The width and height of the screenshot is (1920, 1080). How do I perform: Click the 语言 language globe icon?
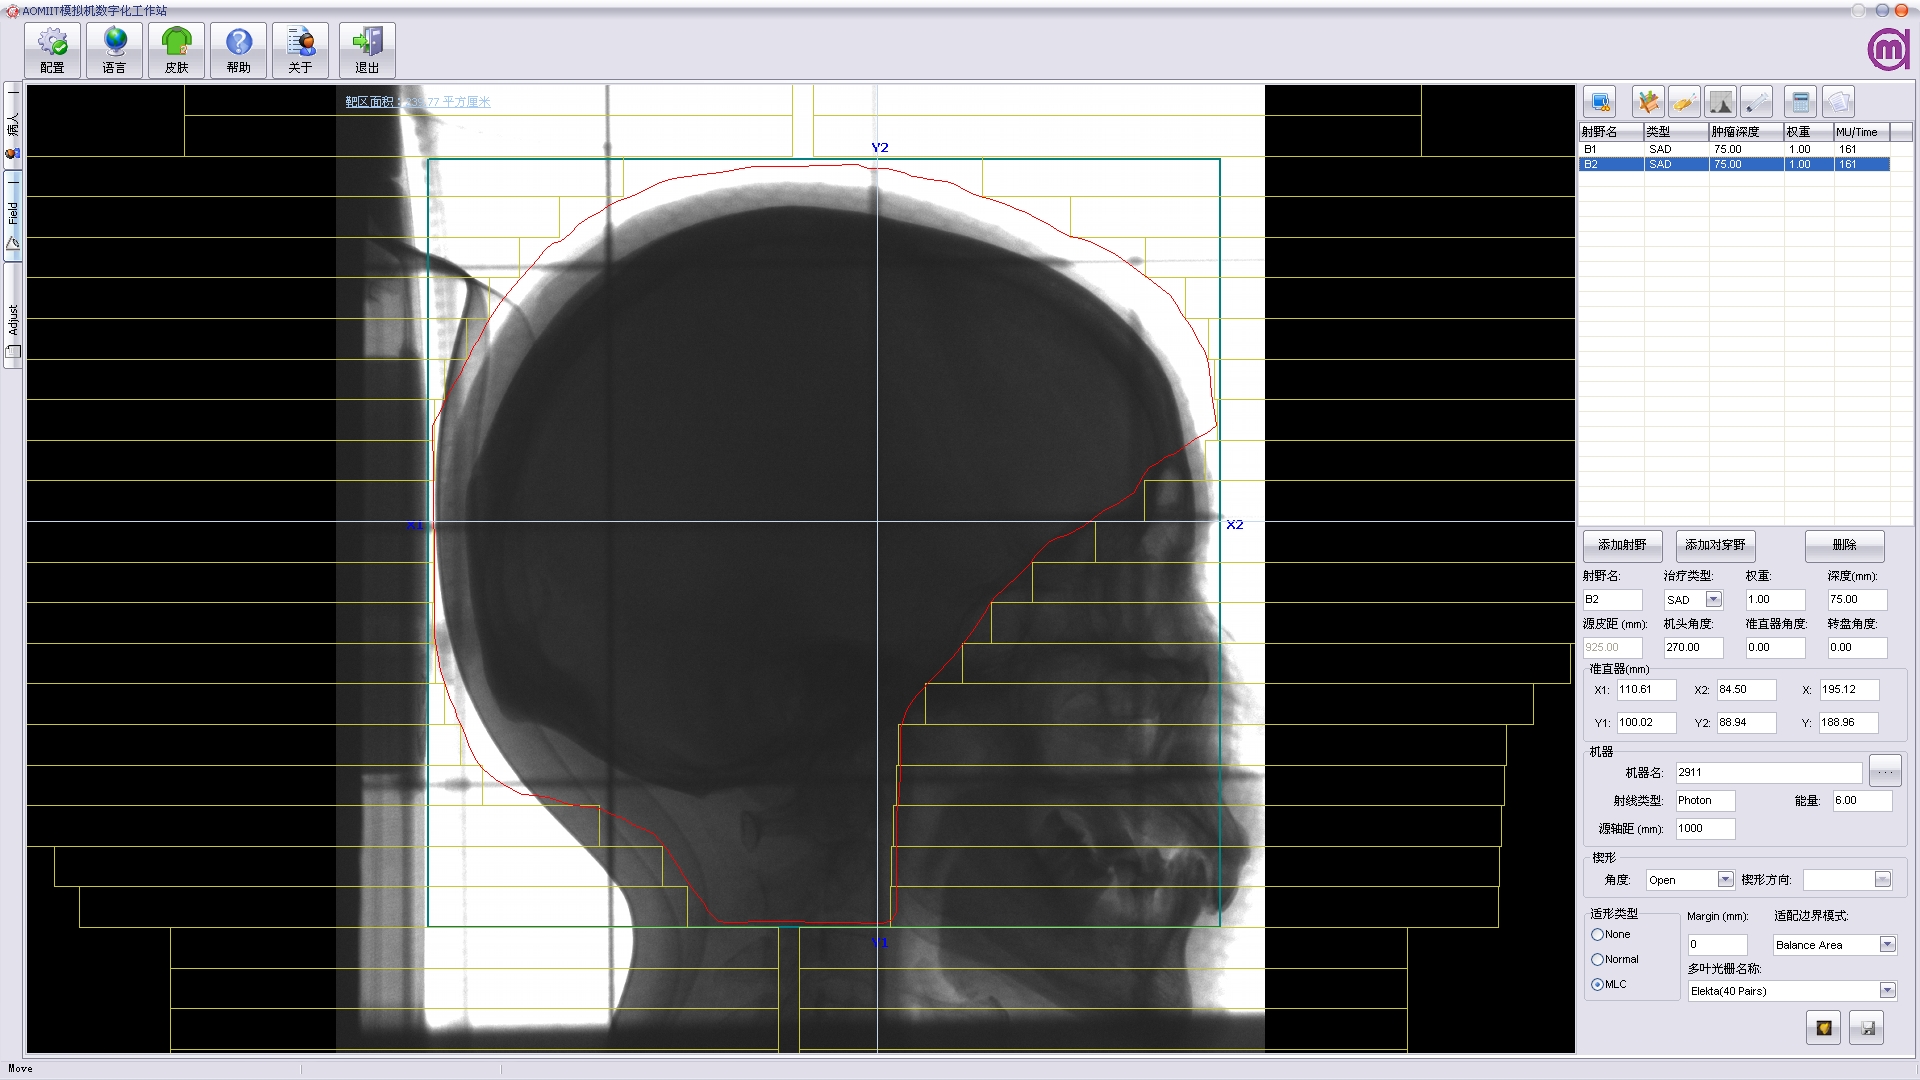[x=114, y=50]
